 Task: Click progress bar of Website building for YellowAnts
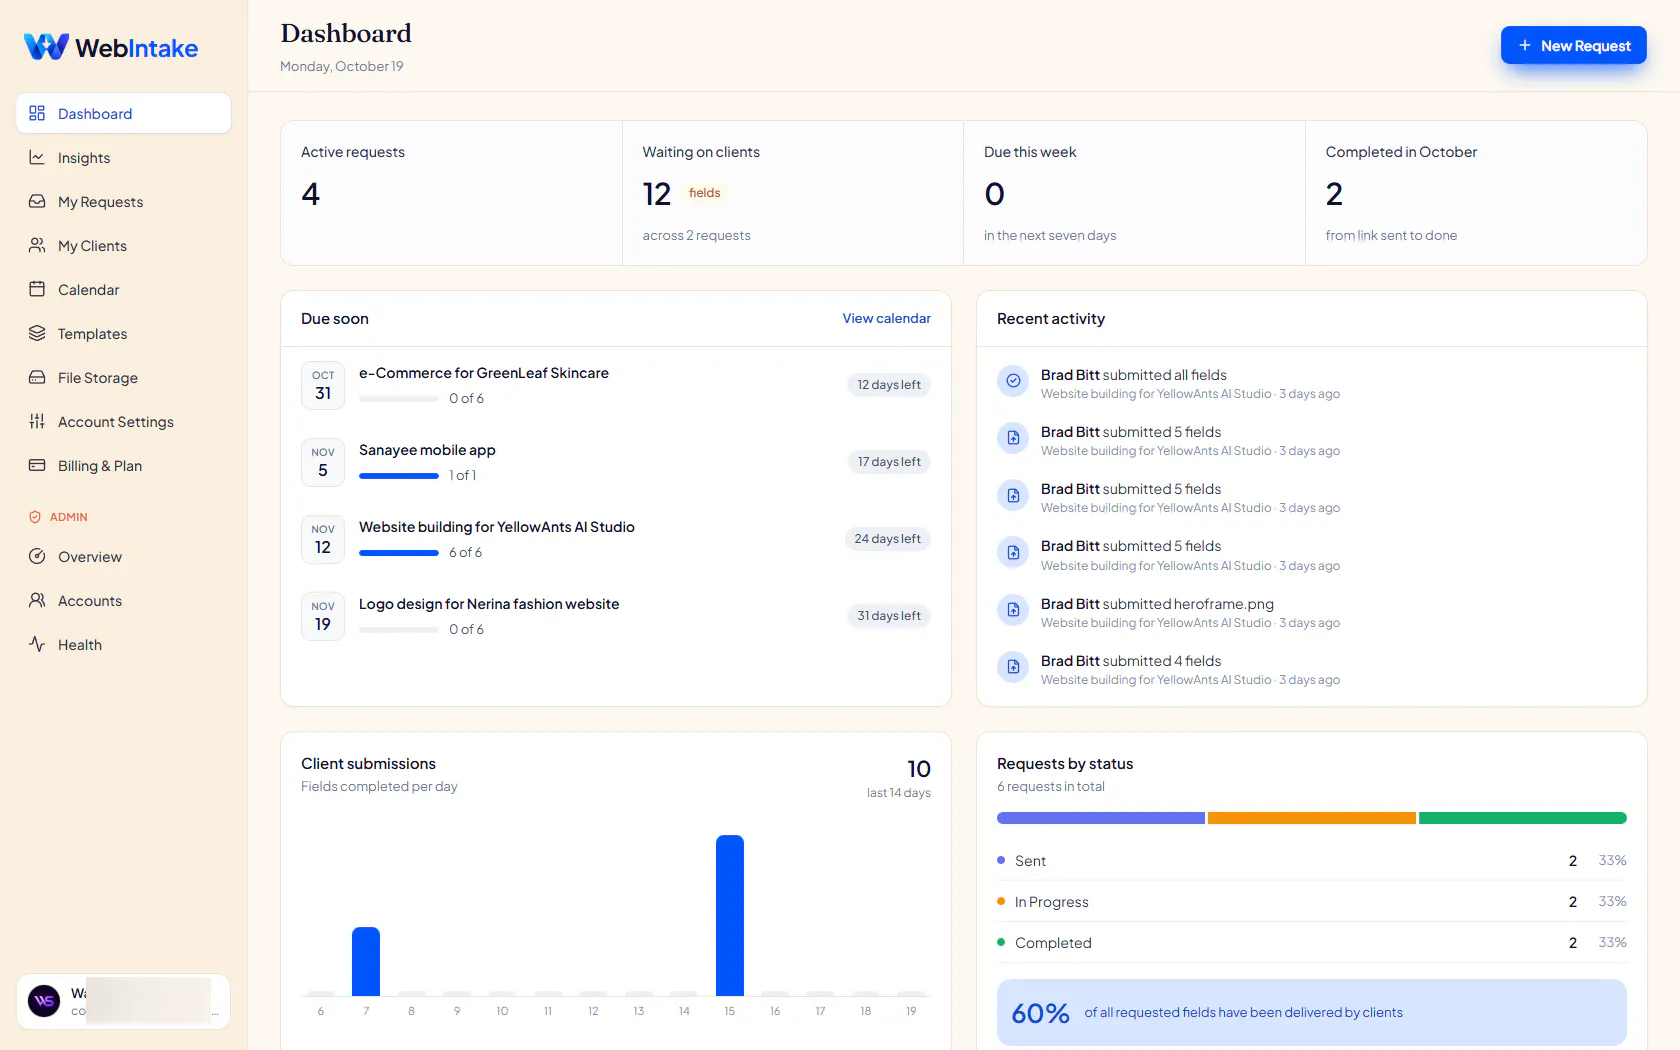point(399,553)
